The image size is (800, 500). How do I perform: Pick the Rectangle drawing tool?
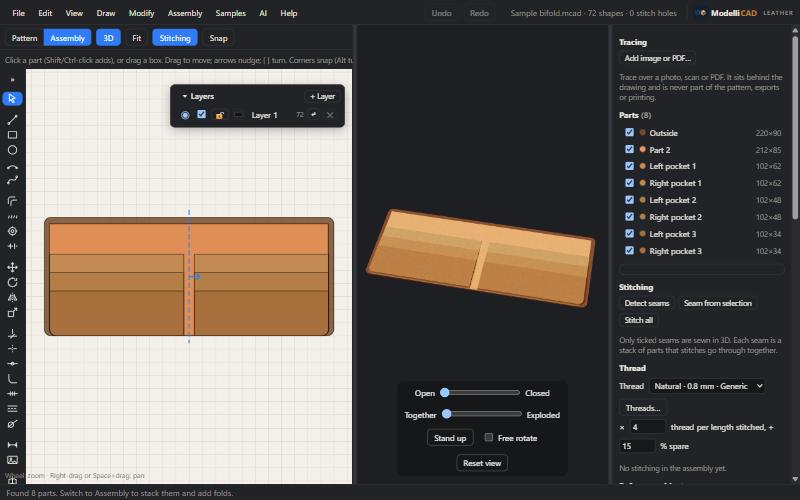pos(12,135)
